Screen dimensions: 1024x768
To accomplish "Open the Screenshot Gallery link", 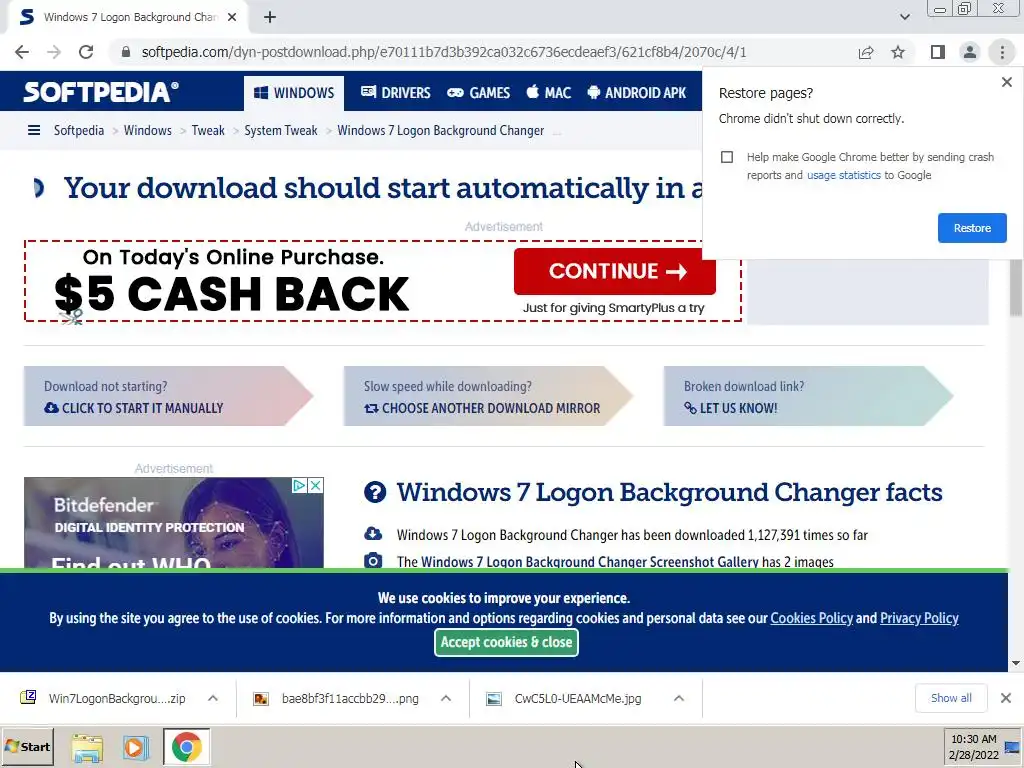I will click(590, 562).
